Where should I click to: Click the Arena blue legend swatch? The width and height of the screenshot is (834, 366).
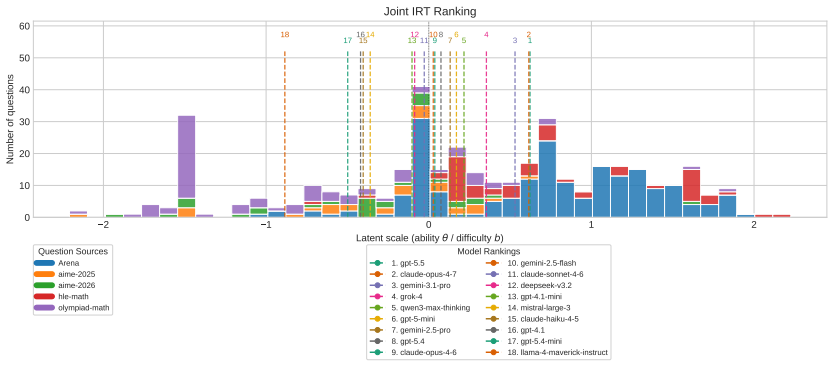44,263
